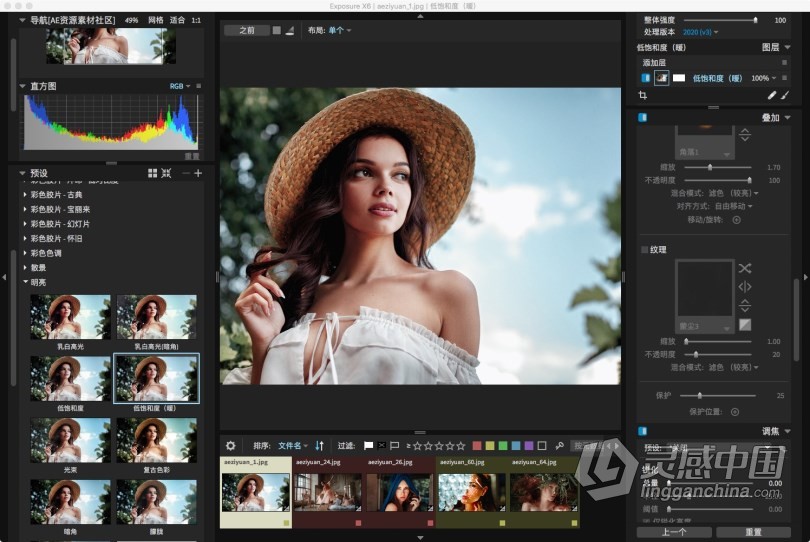
Task: Click 重置 reset button at bottom right
Action: (x=753, y=532)
